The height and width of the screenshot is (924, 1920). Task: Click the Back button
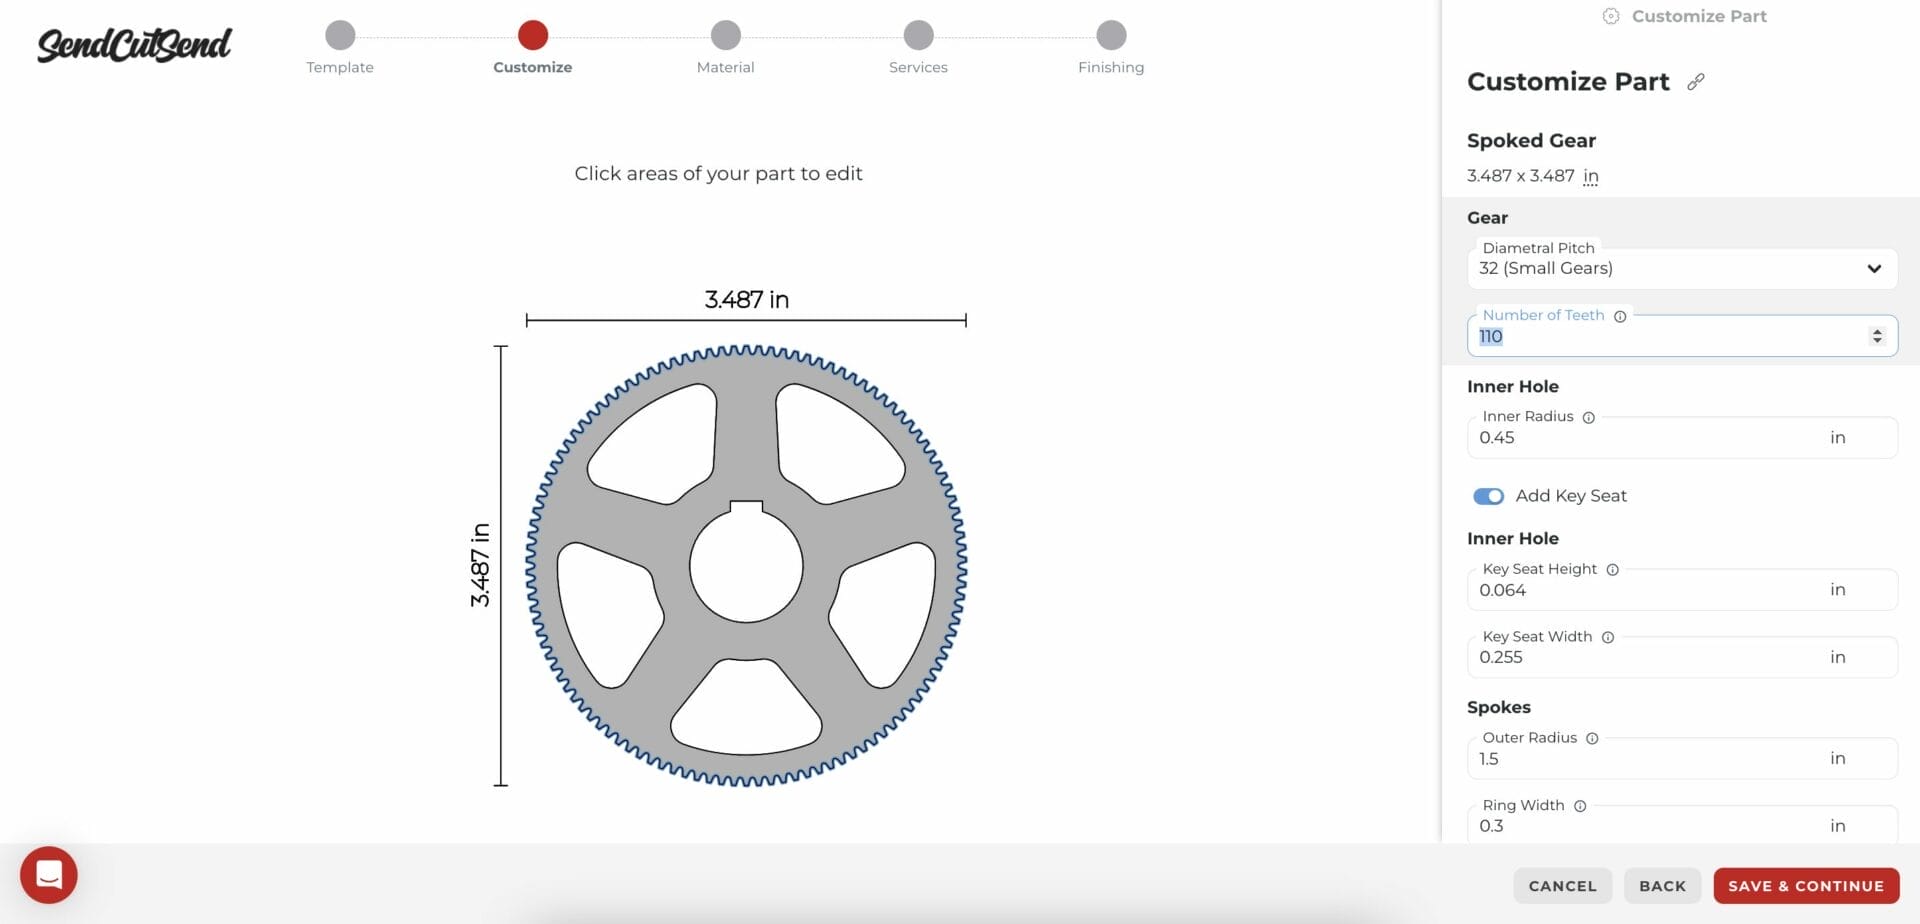[1661, 886]
